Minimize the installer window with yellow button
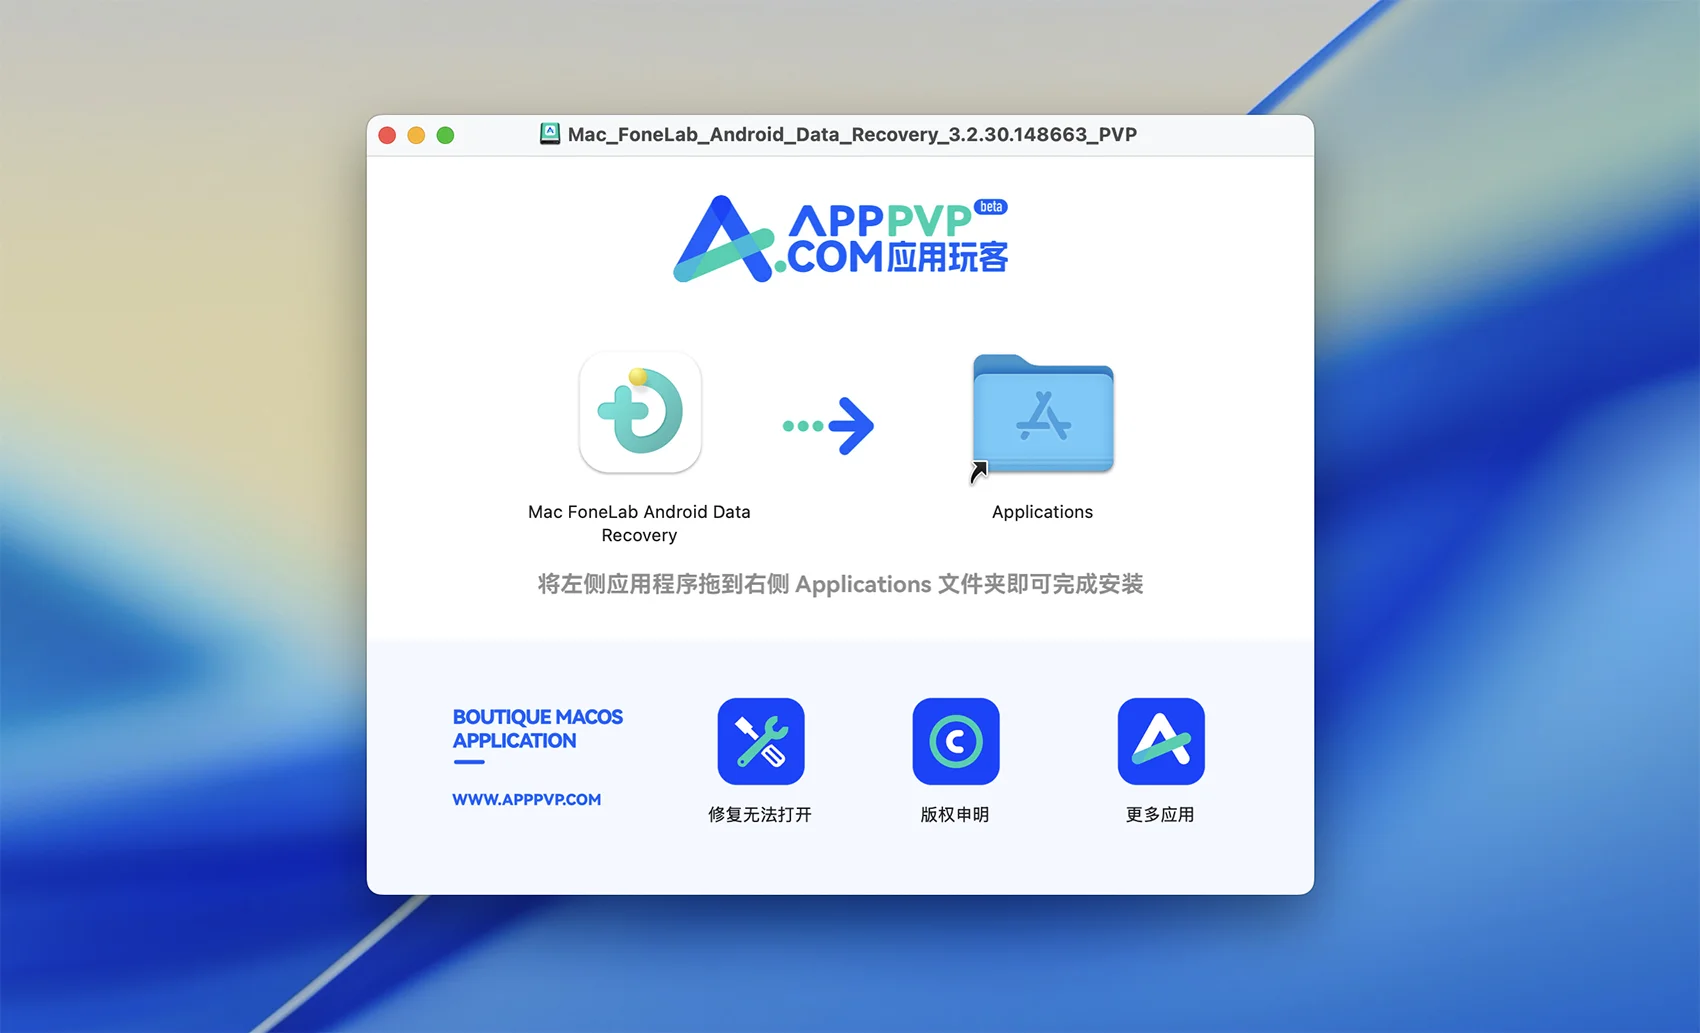The width and height of the screenshot is (1700, 1033). [x=416, y=135]
